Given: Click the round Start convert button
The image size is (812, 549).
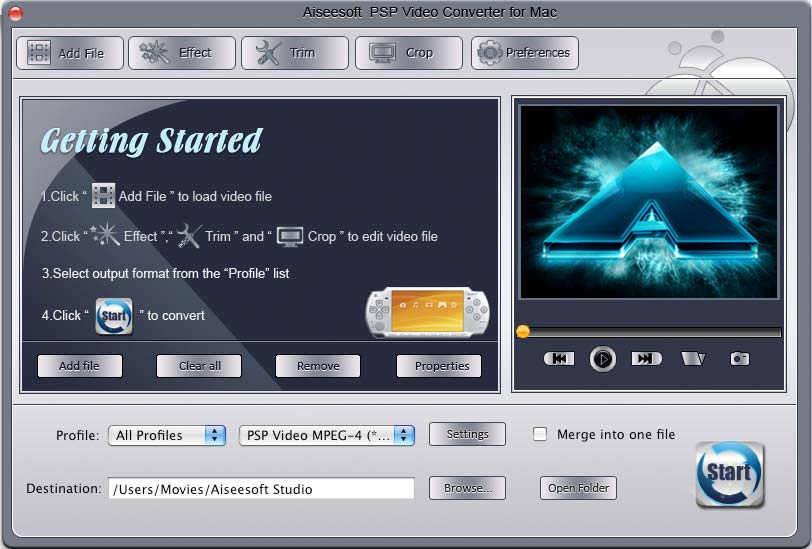Looking at the screenshot, I should pyautogui.click(x=730, y=474).
